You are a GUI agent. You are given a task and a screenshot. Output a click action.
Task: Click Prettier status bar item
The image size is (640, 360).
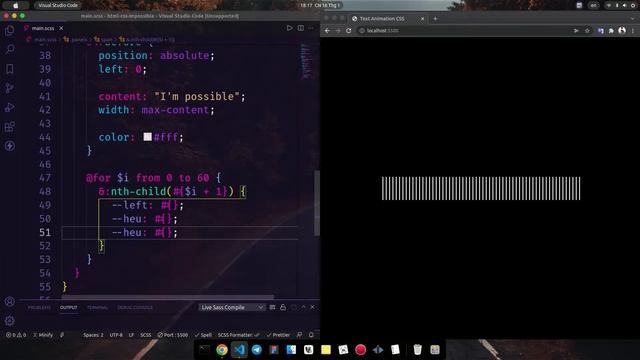pos(278,335)
